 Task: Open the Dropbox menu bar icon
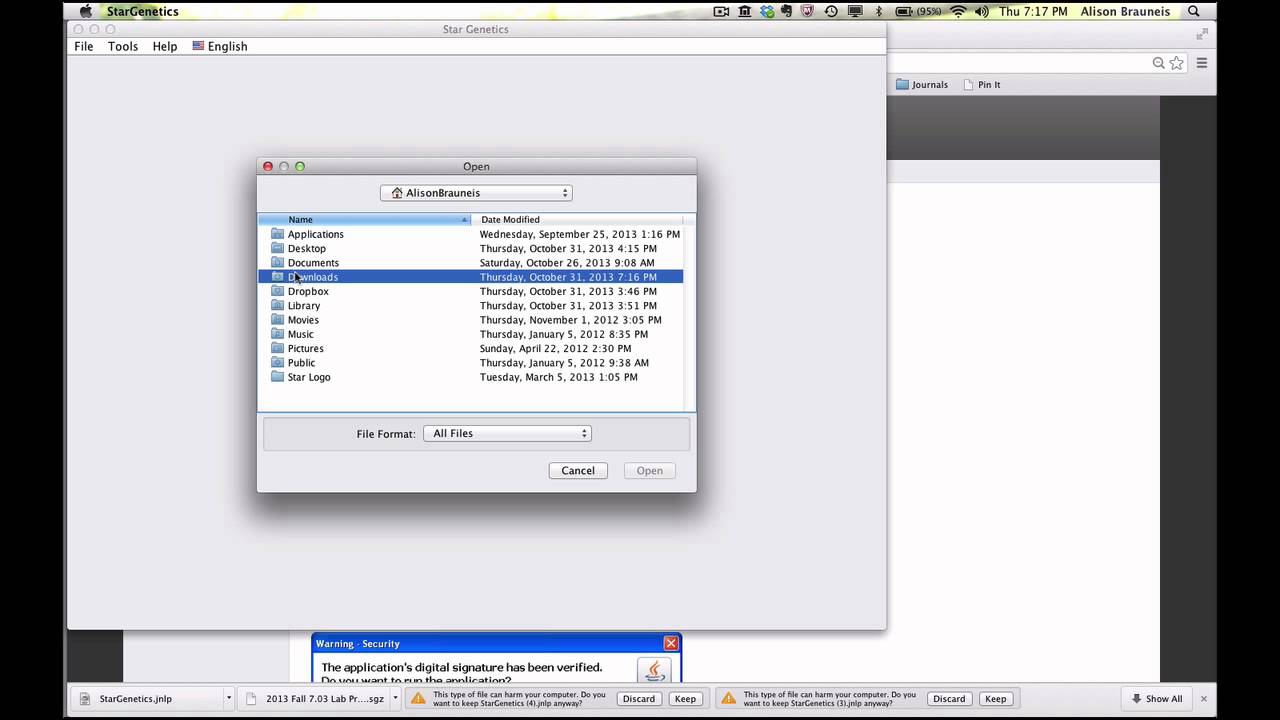click(767, 12)
